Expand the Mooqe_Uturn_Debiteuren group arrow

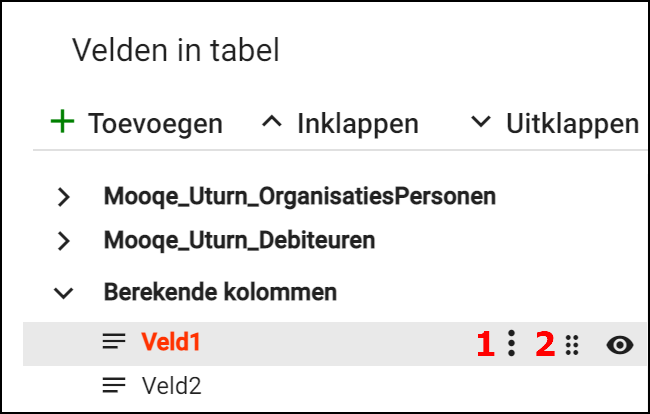65,241
